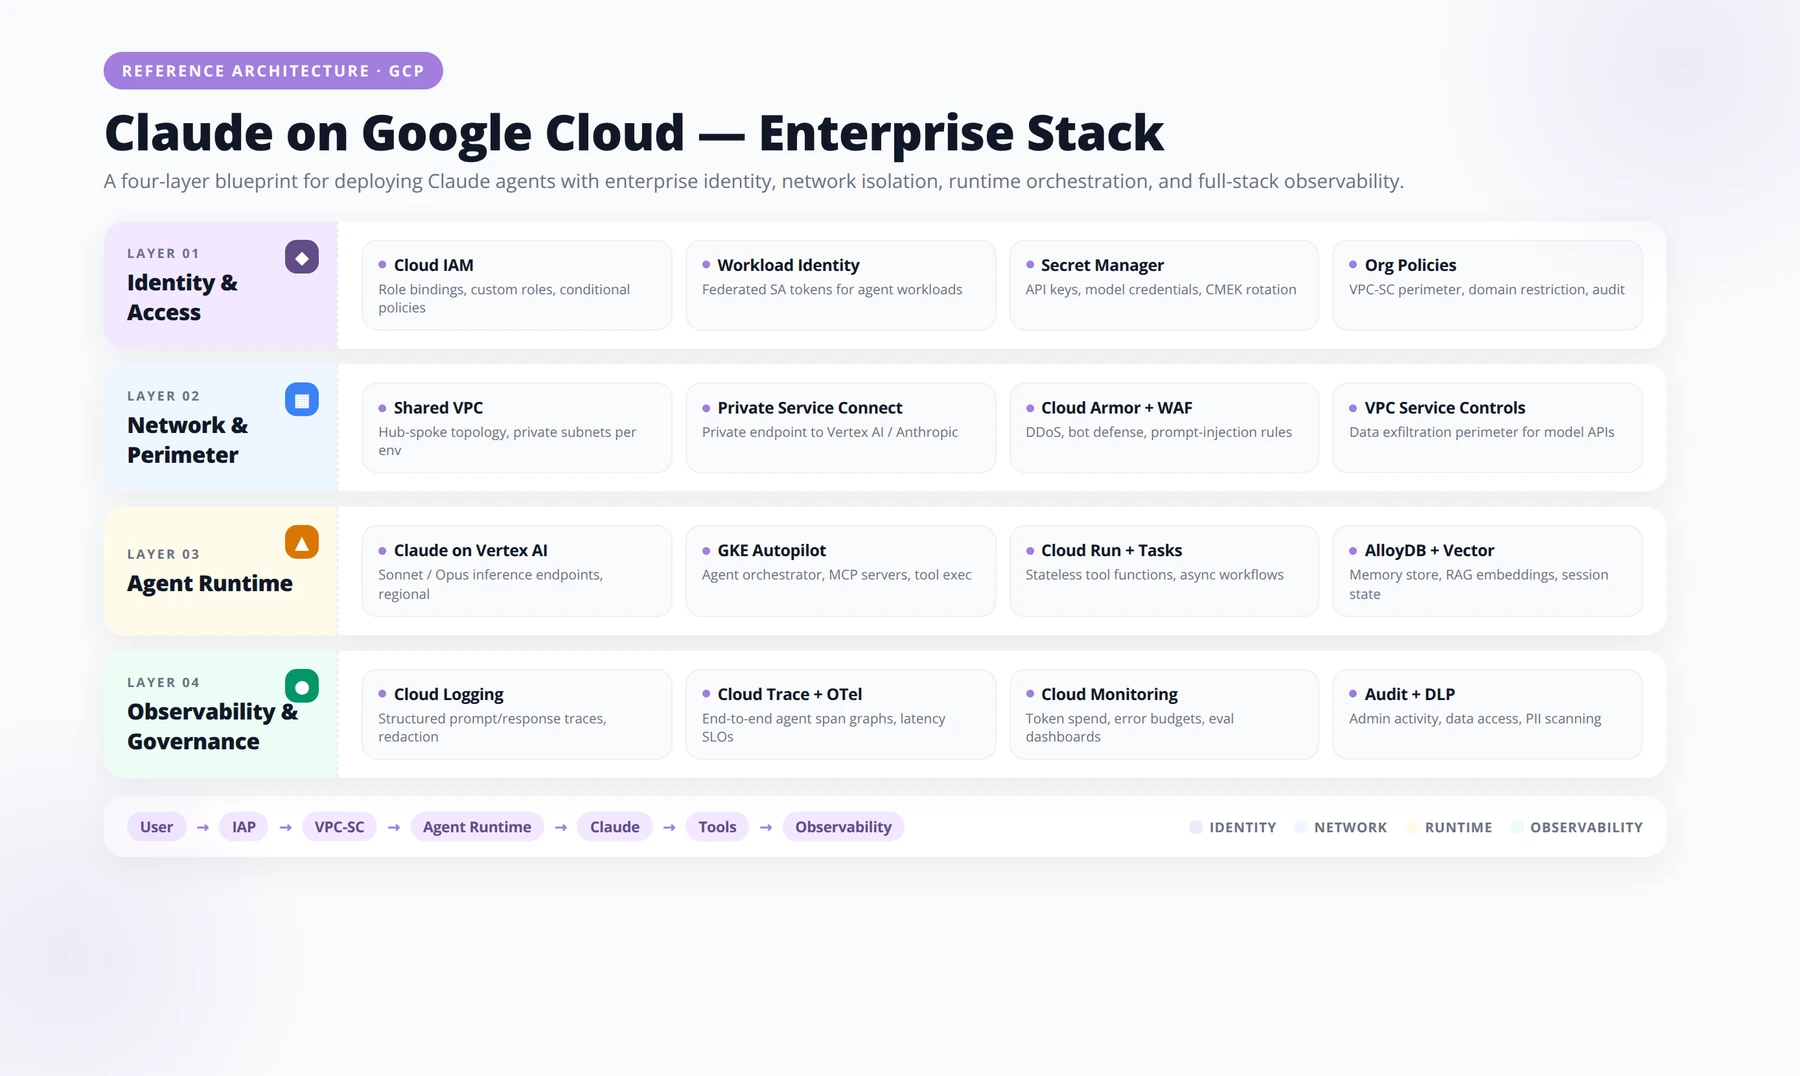Click the arrow between Tools and Observability
1800x1076 pixels.
tap(766, 828)
